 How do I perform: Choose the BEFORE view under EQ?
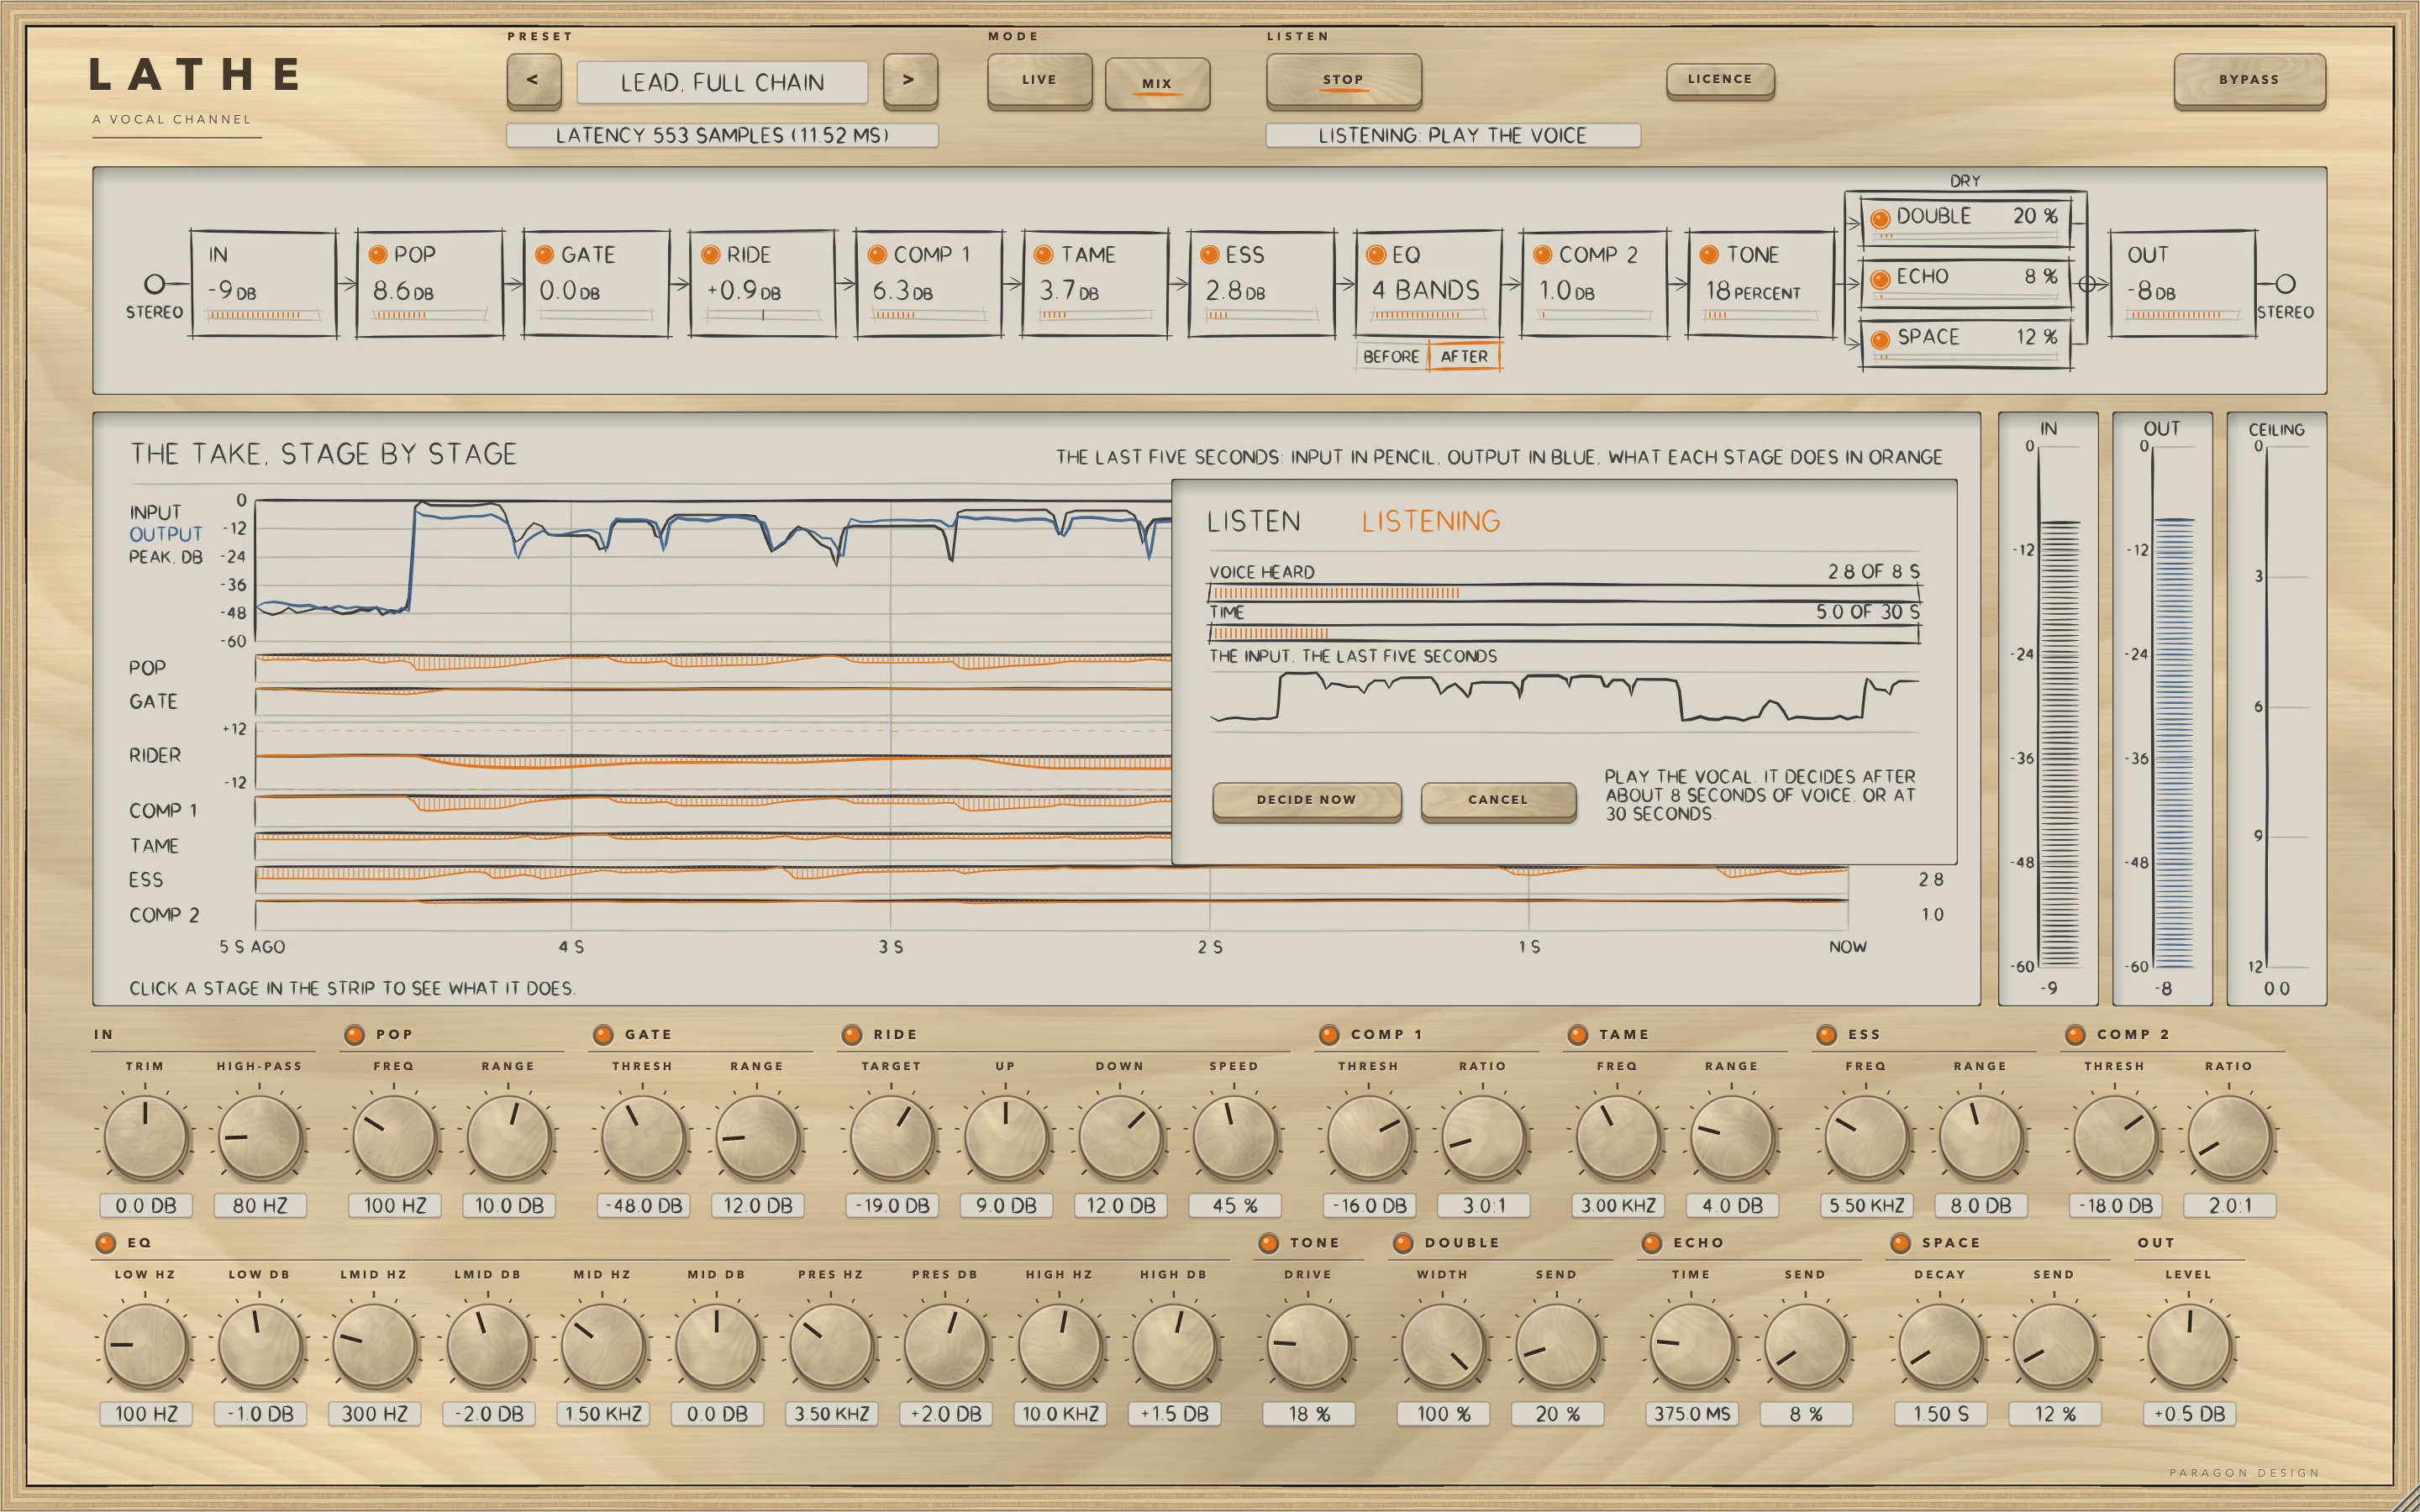[1391, 357]
